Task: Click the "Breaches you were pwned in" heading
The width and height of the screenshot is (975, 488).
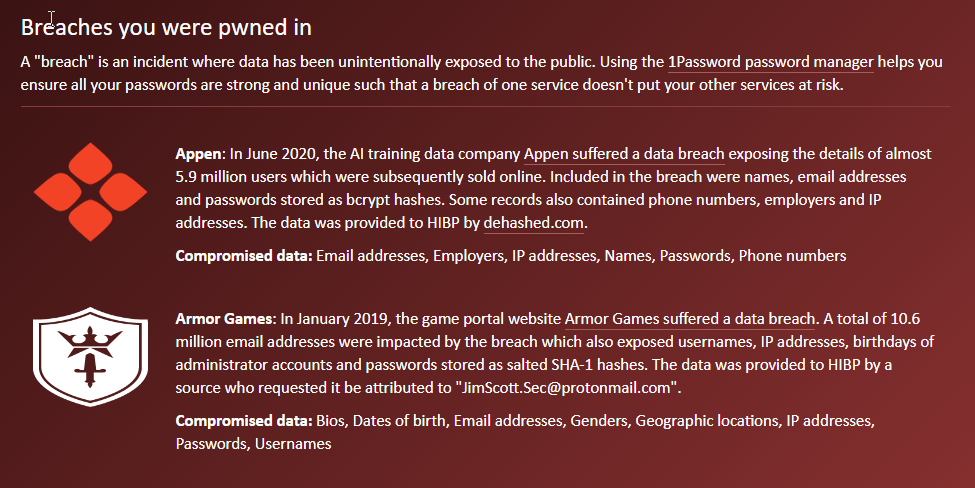Action: pos(166,26)
